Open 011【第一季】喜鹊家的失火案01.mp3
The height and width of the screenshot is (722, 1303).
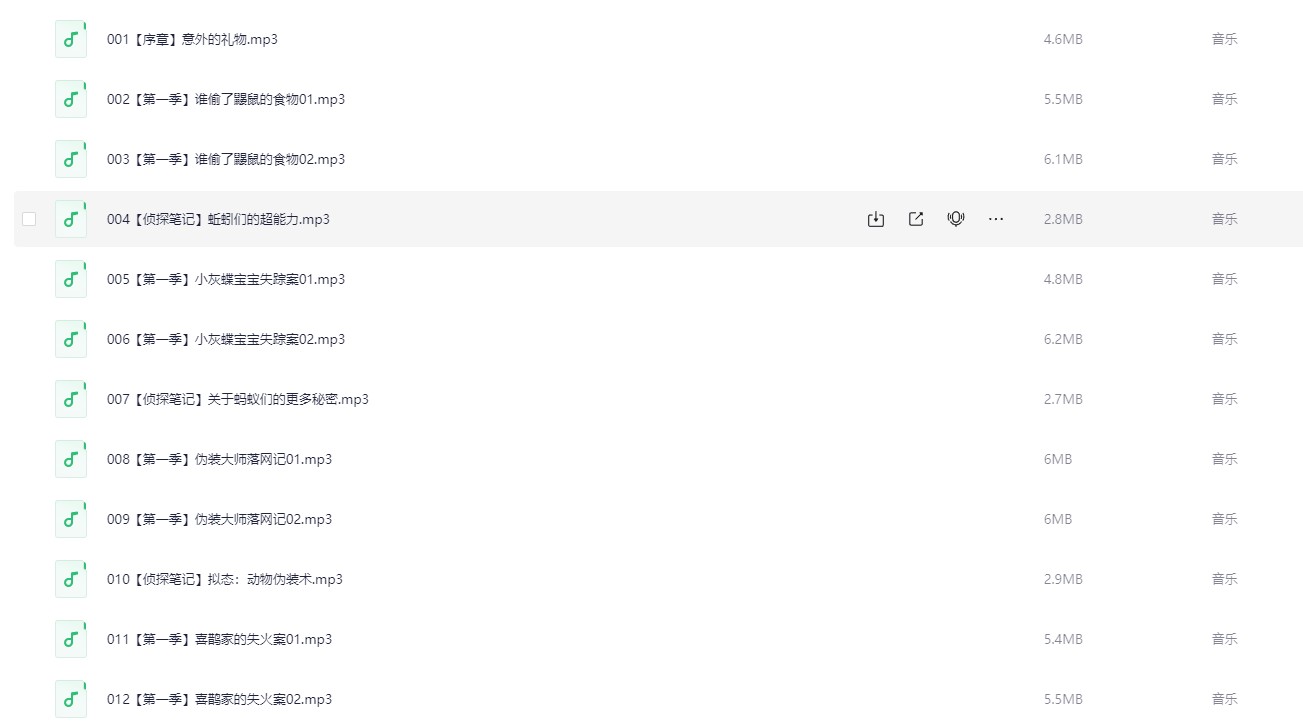[x=219, y=639]
